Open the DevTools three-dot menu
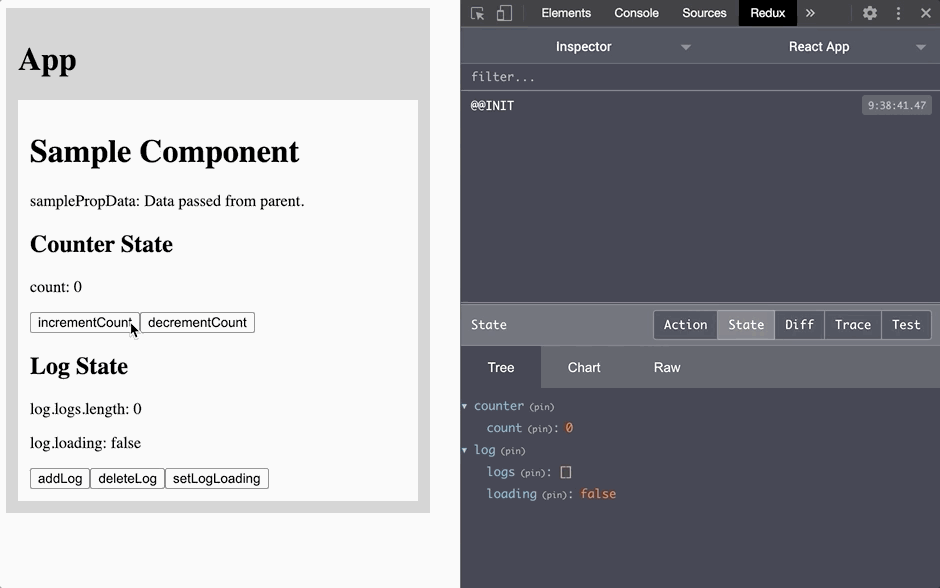This screenshot has width=940, height=588. coord(898,13)
